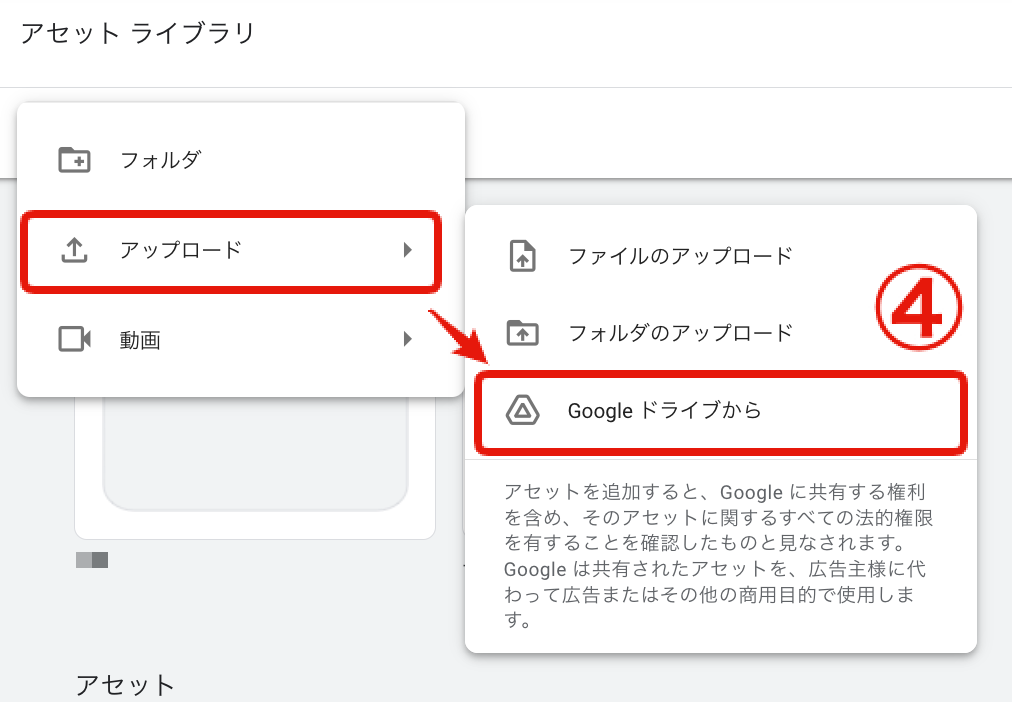The width and height of the screenshot is (1012, 702).
Task: Select the empty asset thumbnail card
Action: [x=255, y=470]
